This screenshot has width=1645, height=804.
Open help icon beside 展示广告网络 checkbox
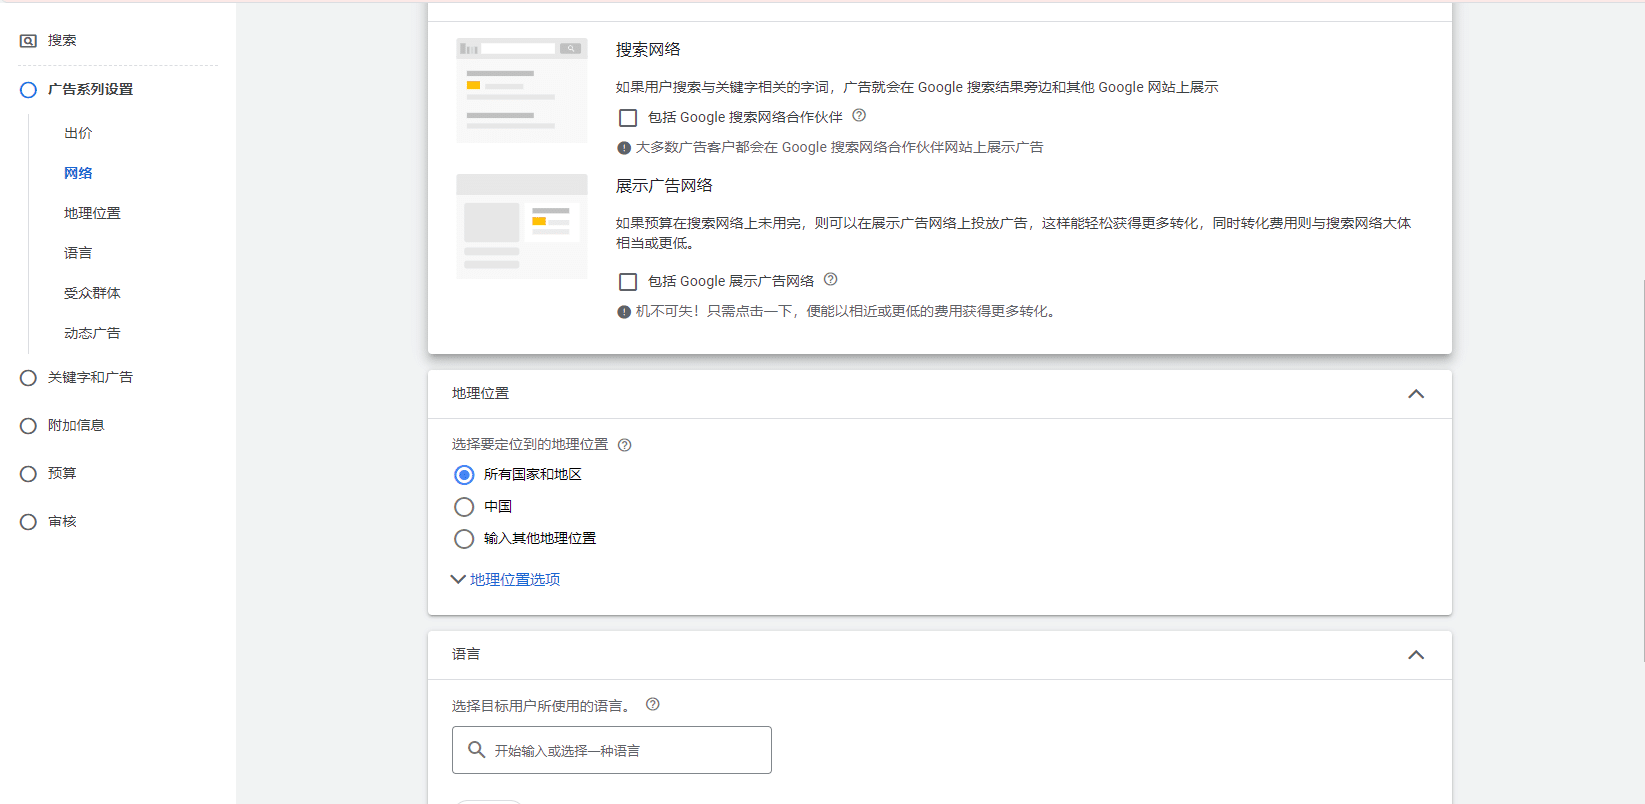[x=831, y=279]
